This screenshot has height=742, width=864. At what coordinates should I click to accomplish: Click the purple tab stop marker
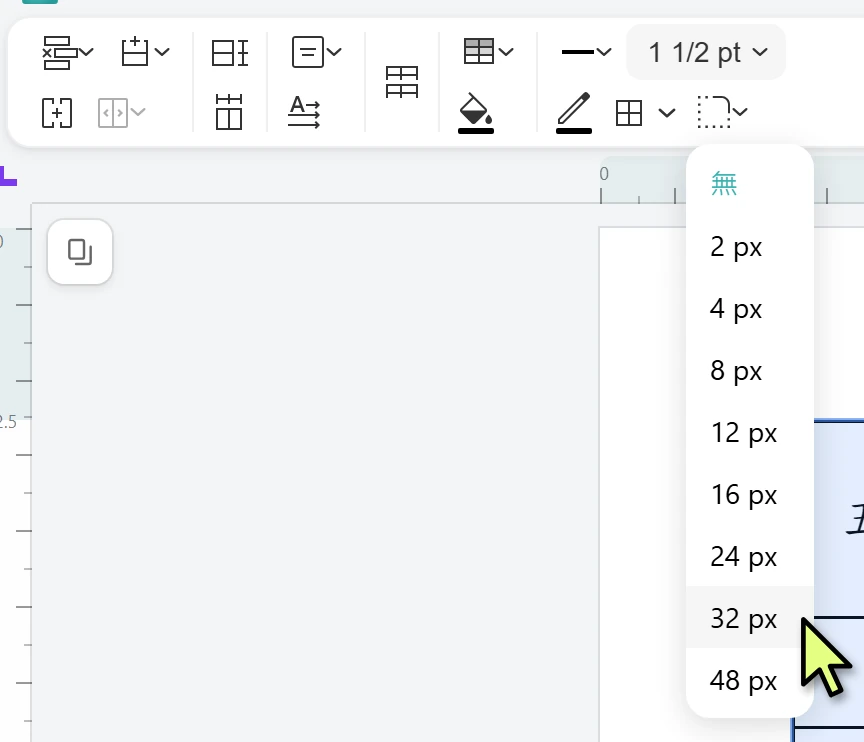(8, 176)
